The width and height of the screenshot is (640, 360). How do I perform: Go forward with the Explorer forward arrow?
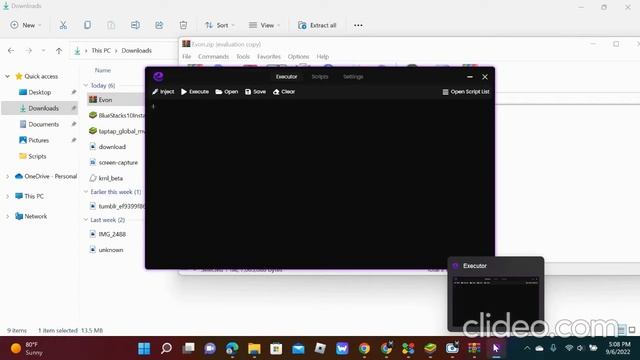(x=29, y=51)
